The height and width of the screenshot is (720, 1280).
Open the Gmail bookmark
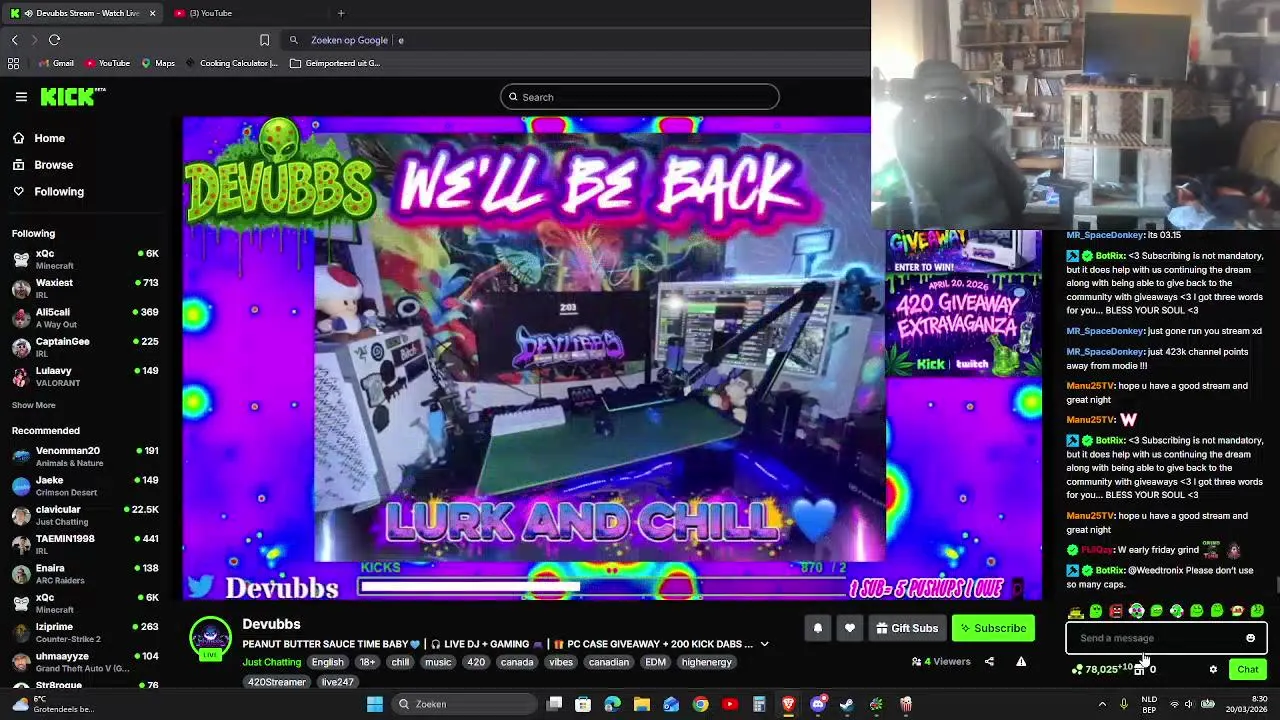point(56,63)
